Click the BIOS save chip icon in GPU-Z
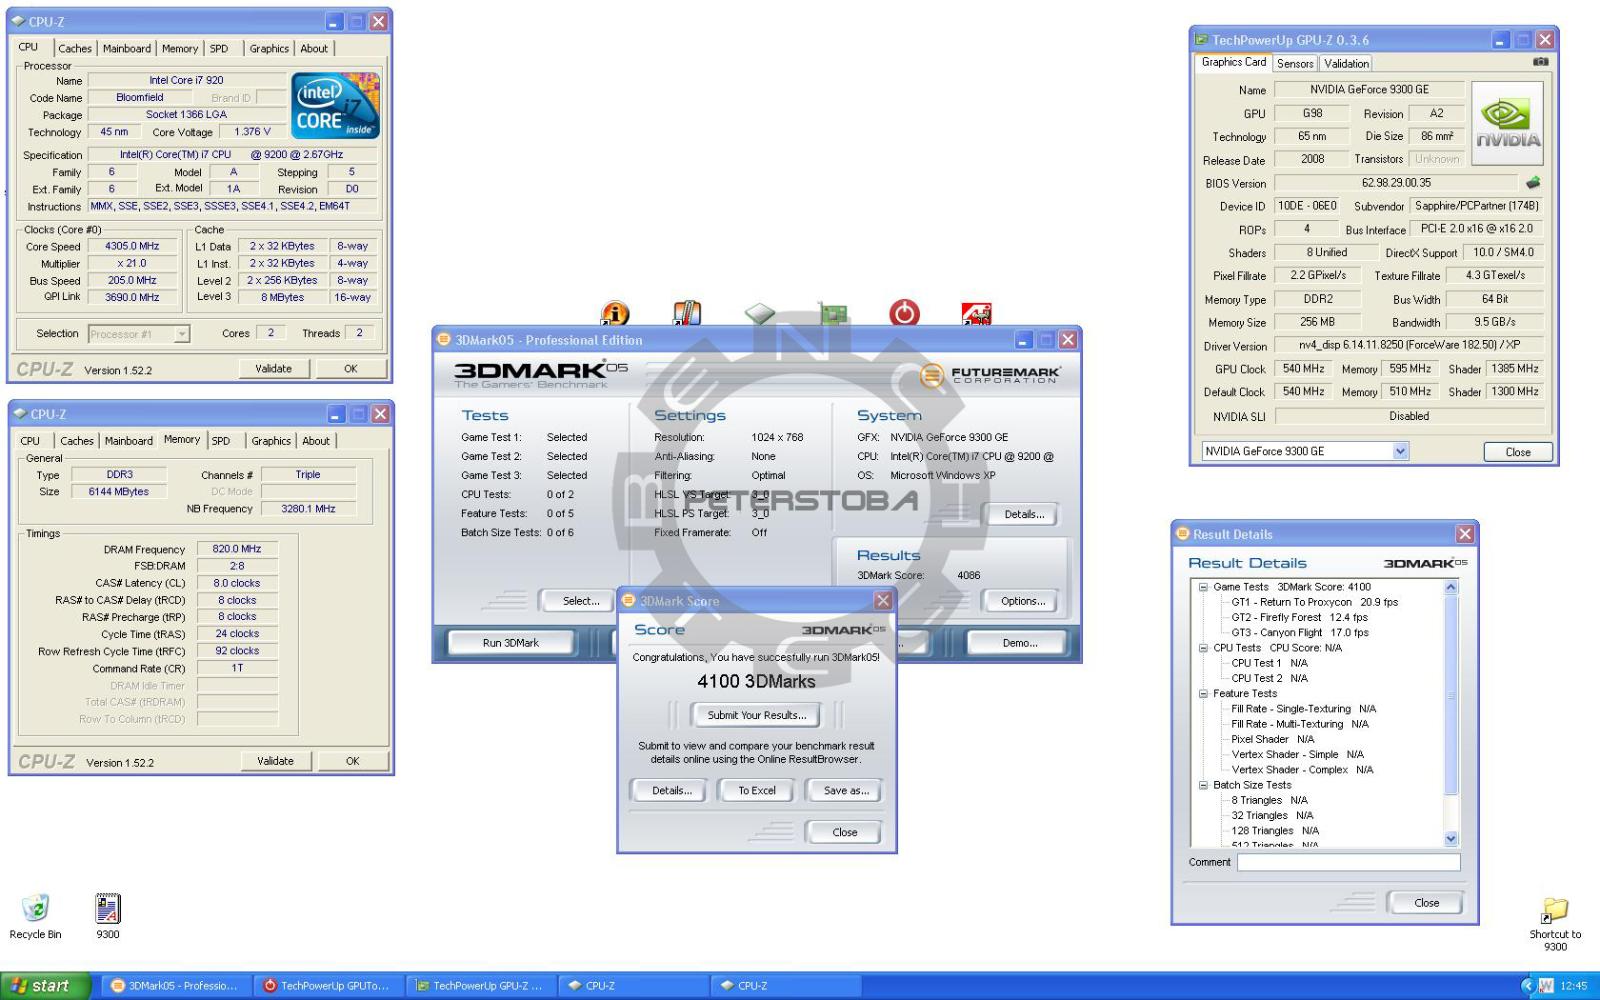The height and width of the screenshot is (1000, 1600). [x=1533, y=183]
